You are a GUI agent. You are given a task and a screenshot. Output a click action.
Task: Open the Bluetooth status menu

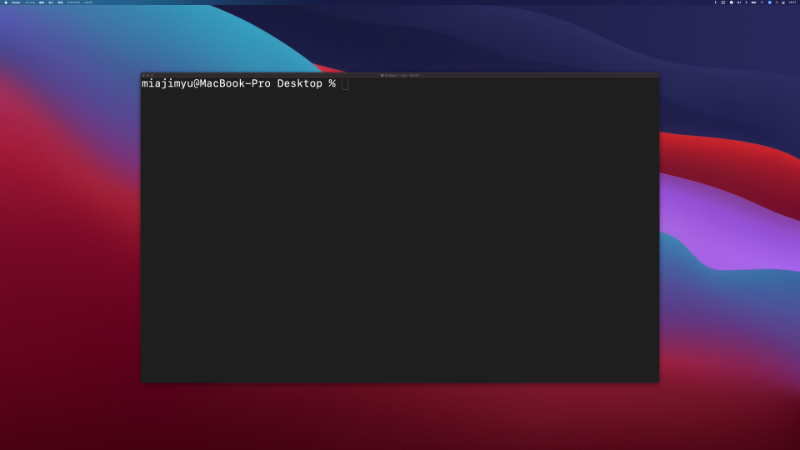pos(746,3)
